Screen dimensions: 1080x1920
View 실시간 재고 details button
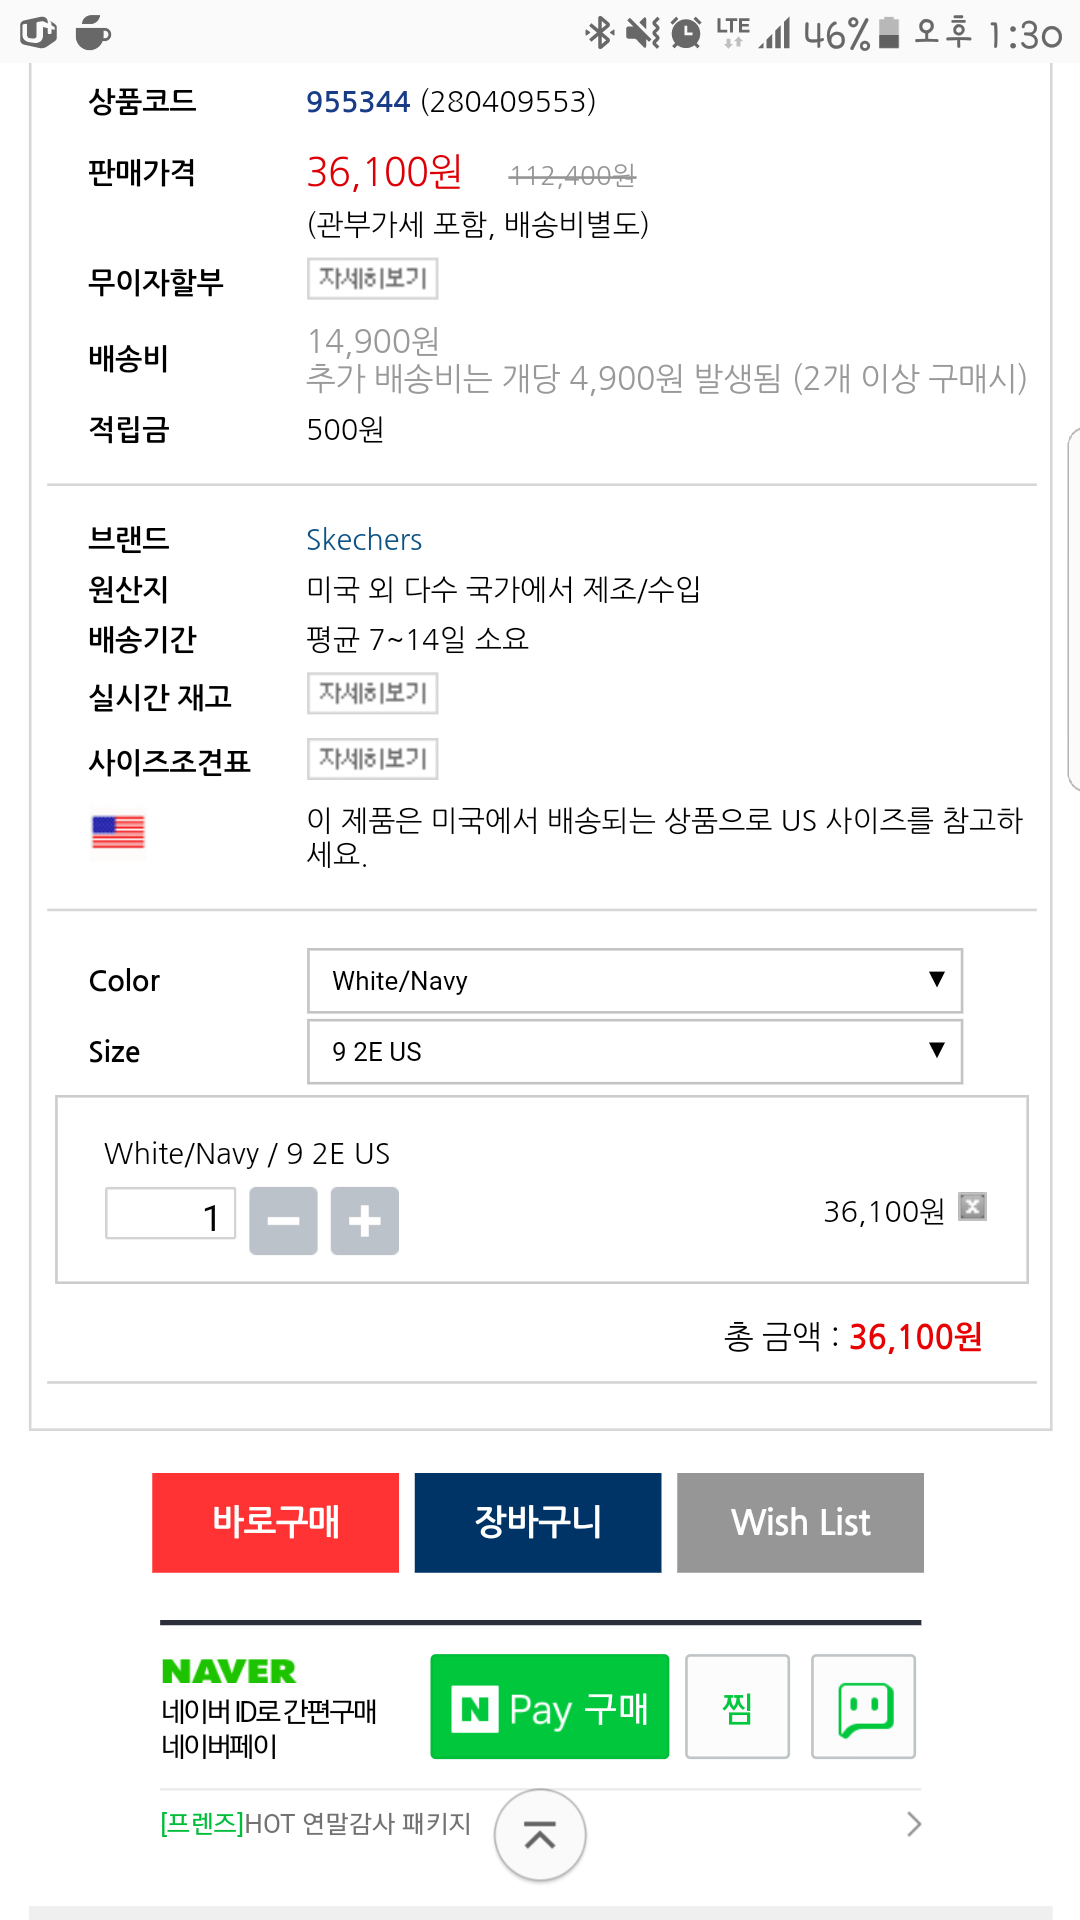tap(372, 693)
